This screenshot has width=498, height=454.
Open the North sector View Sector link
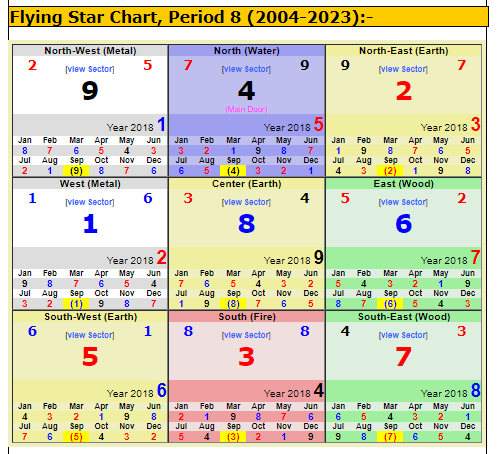click(x=246, y=69)
